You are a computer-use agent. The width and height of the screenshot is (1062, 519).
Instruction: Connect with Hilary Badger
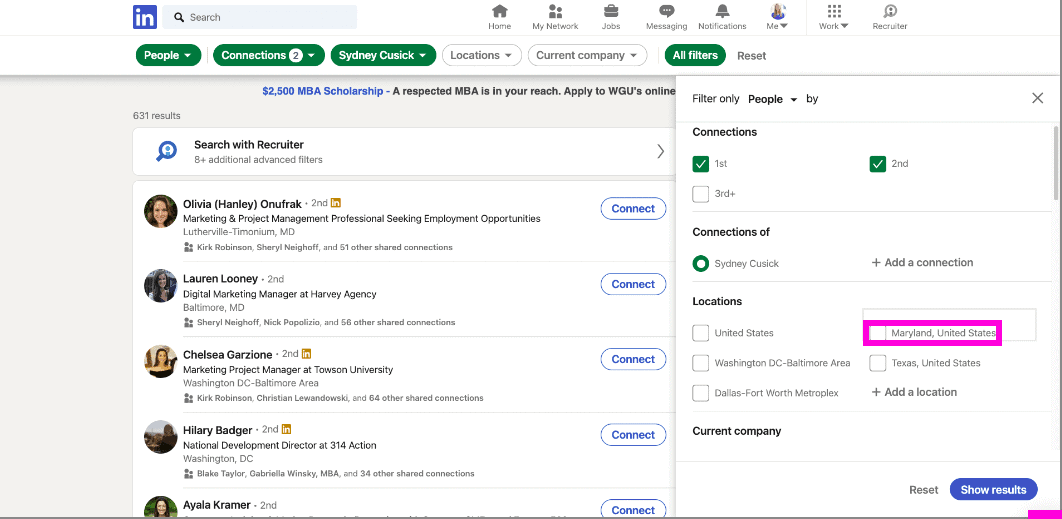[633, 435]
